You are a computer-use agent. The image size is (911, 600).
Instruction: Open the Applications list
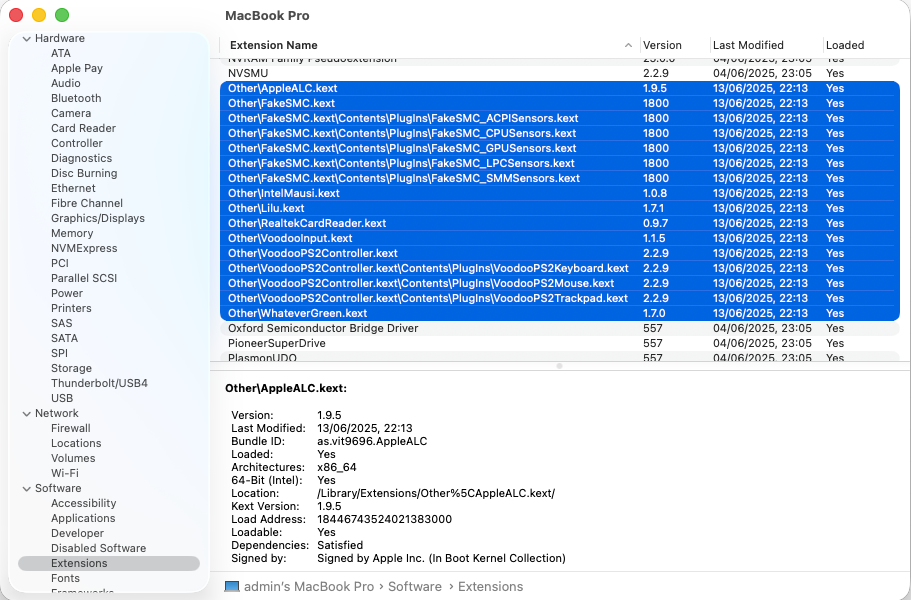pos(83,519)
